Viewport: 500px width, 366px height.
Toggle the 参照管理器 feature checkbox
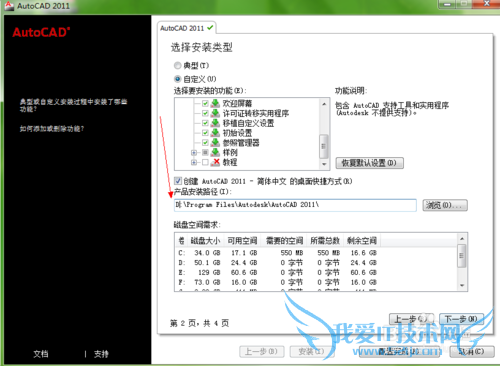tap(205, 143)
